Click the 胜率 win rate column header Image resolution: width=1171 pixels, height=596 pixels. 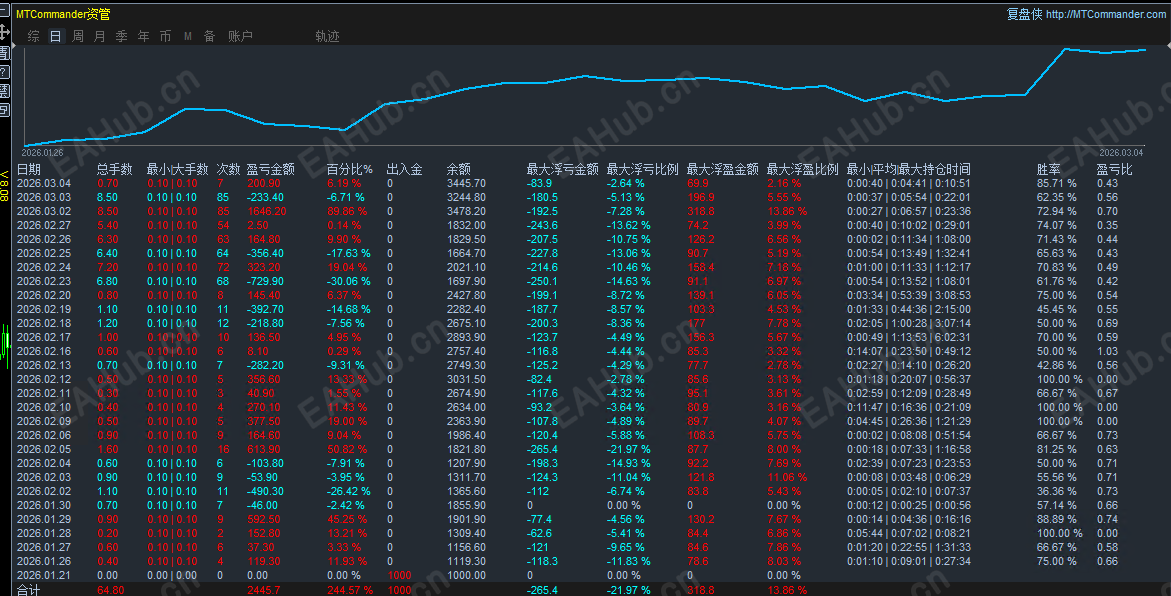click(x=1048, y=169)
